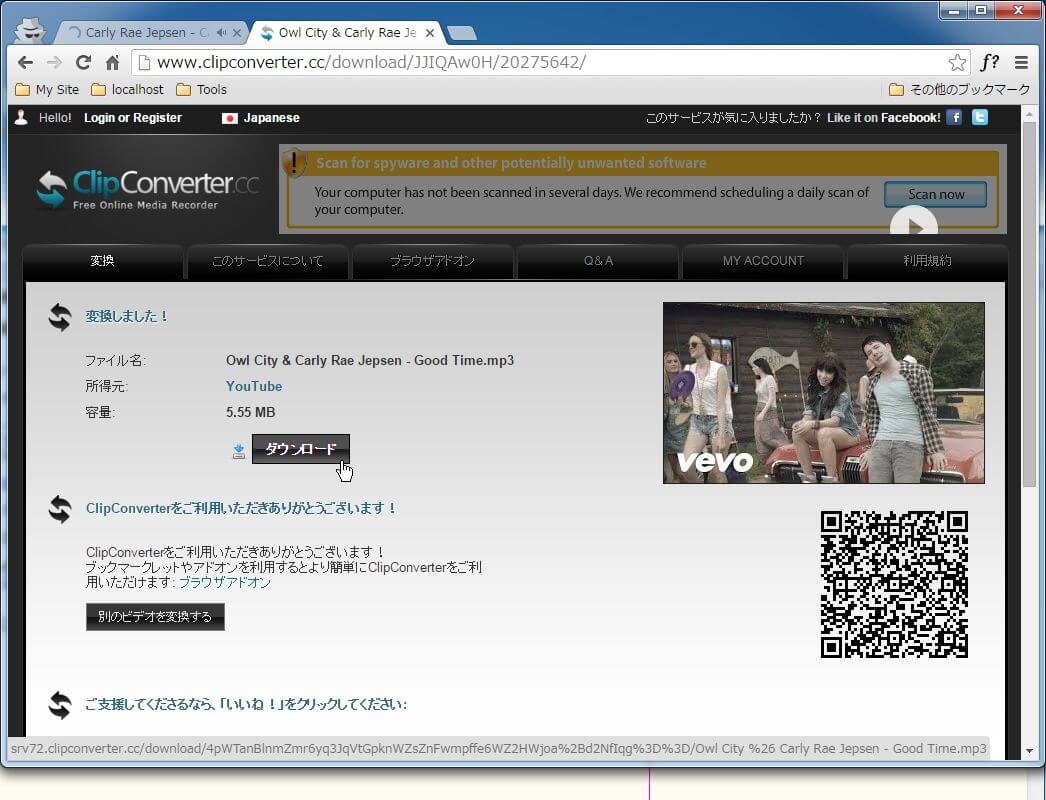Click the Scan now ad button
Image resolution: width=1046 pixels, height=800 pixels.
click(x=936, y=194)
